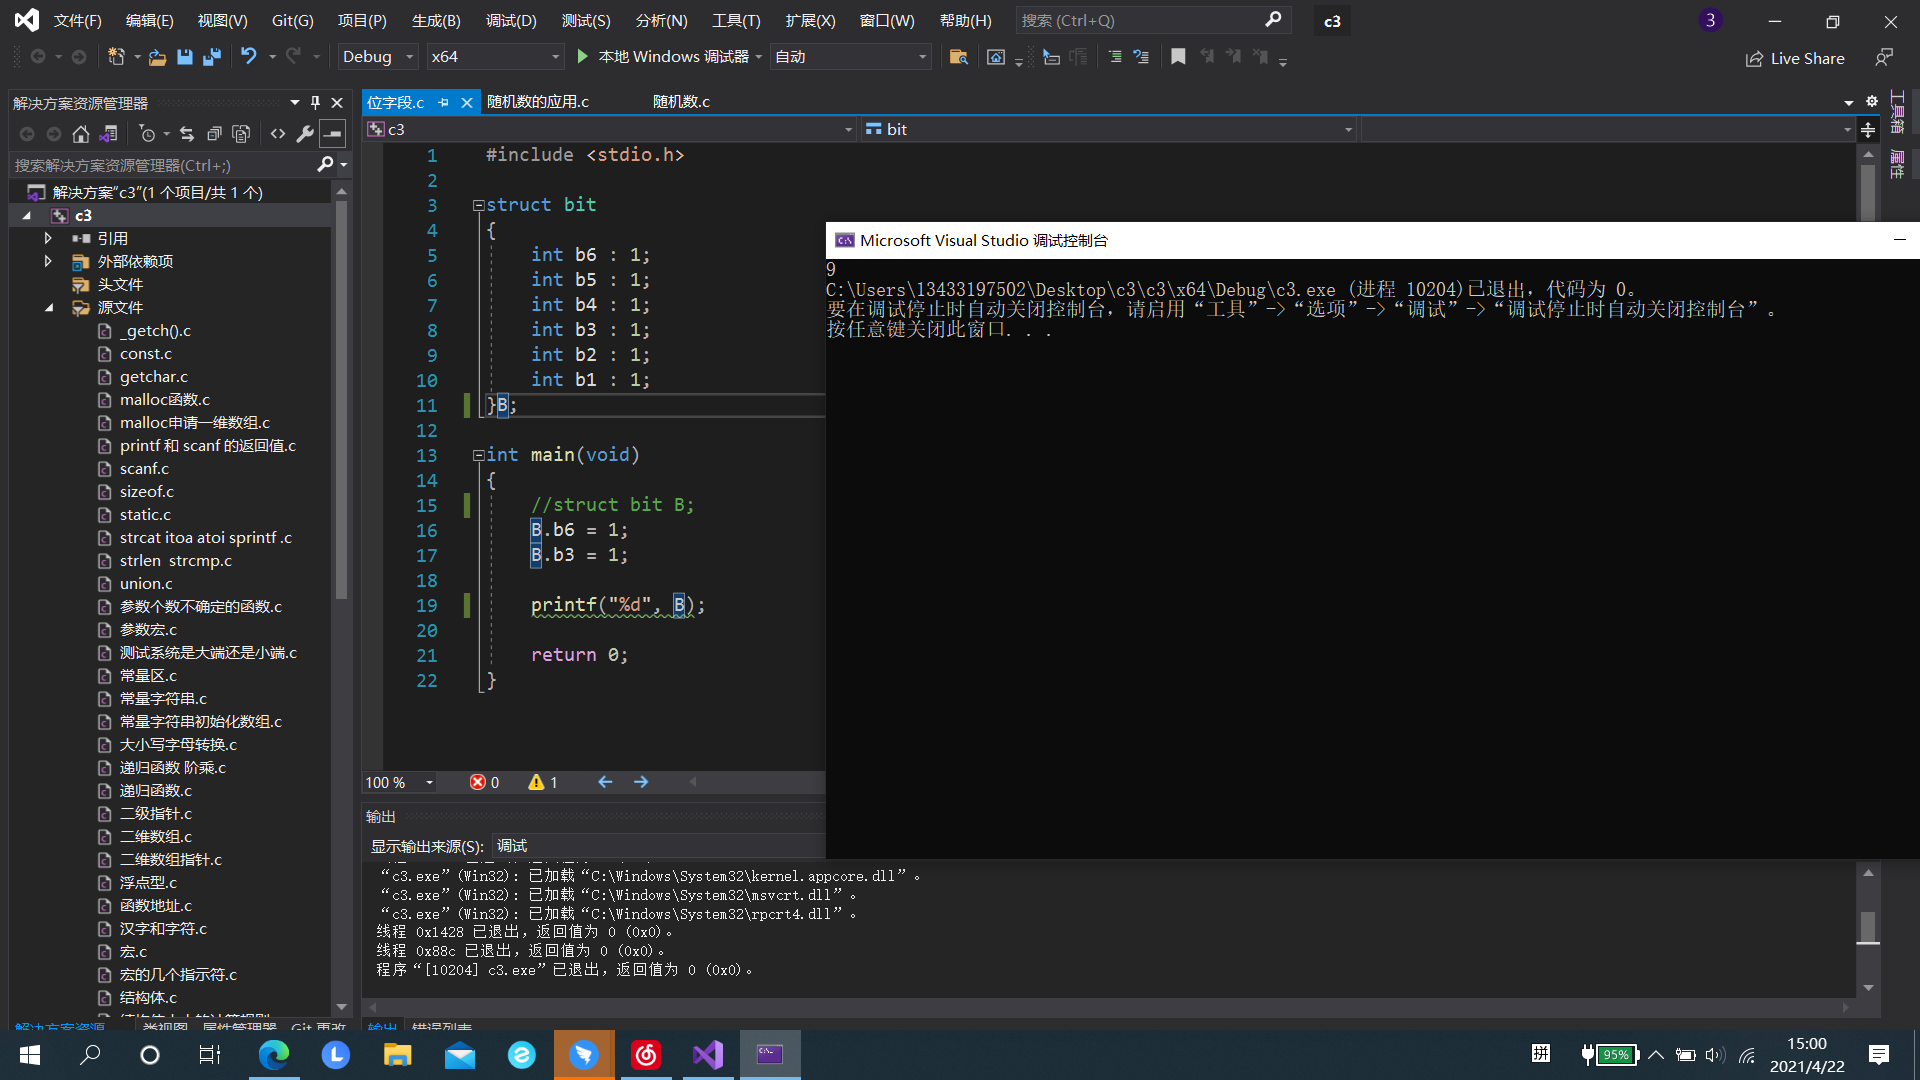Image resolution: width=1920 pixels, height=1080 pixels.
Task: Click the Solution Explorer search field
Action: 165,165
